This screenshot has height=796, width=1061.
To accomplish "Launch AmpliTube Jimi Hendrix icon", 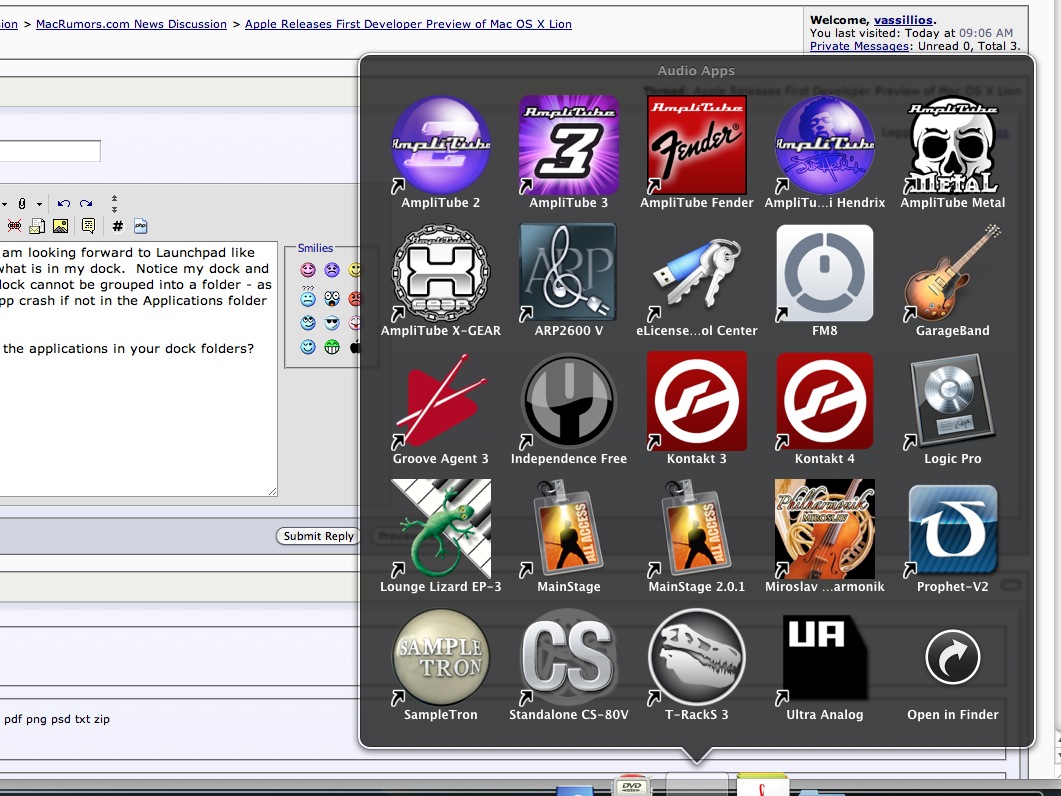I will tap(824, 145).
